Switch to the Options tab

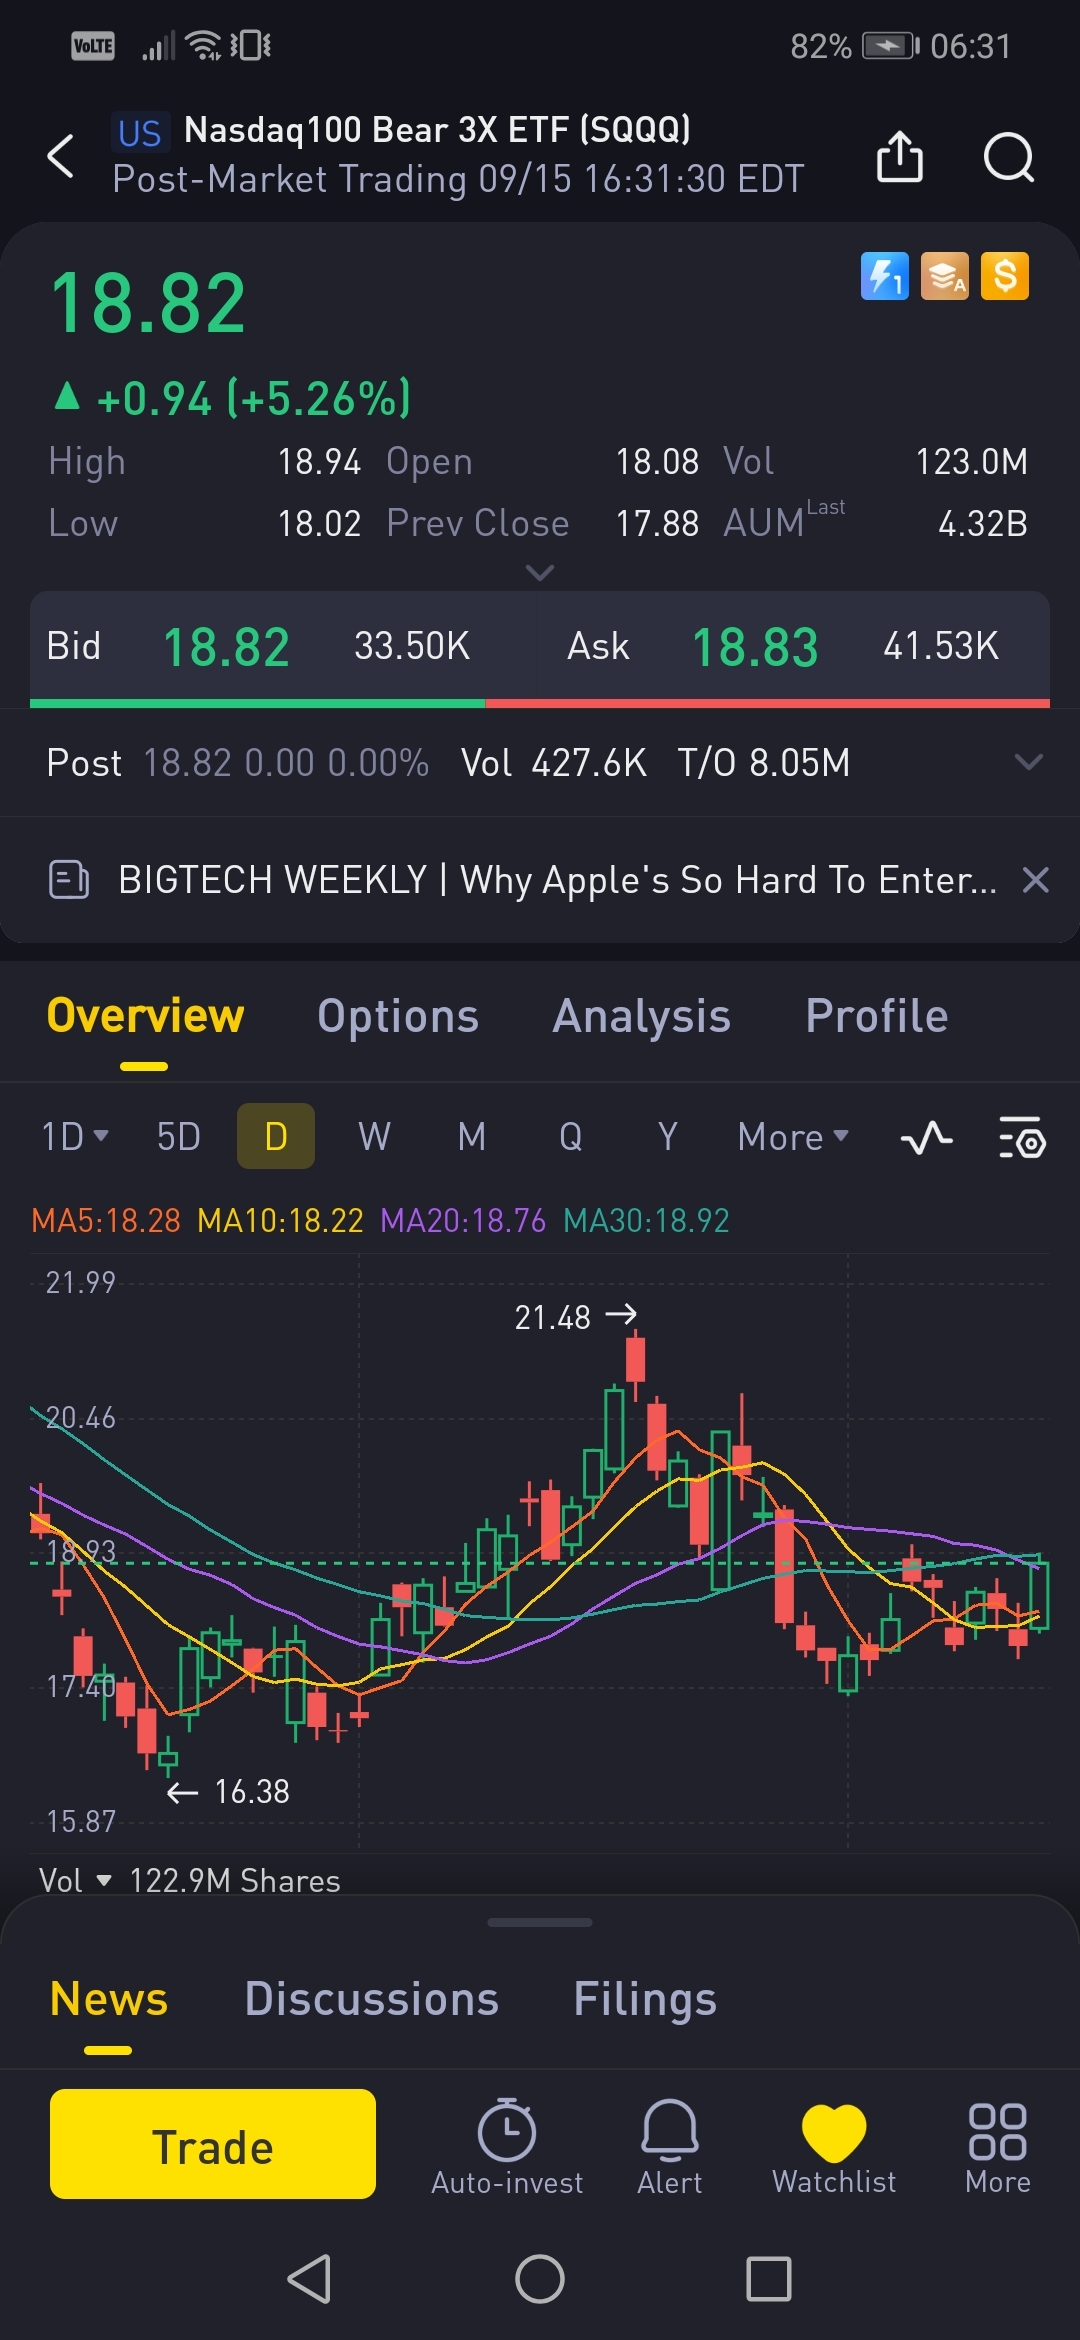coord(398,1016)
